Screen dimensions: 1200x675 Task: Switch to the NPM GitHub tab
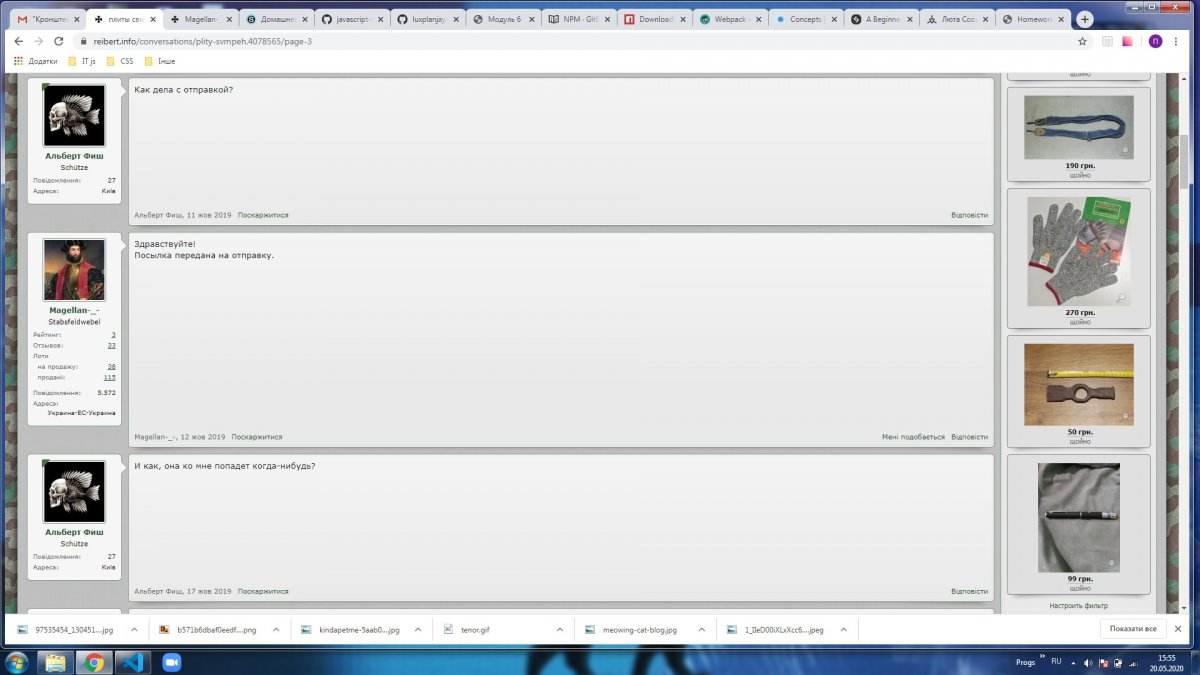click(577, 19)
